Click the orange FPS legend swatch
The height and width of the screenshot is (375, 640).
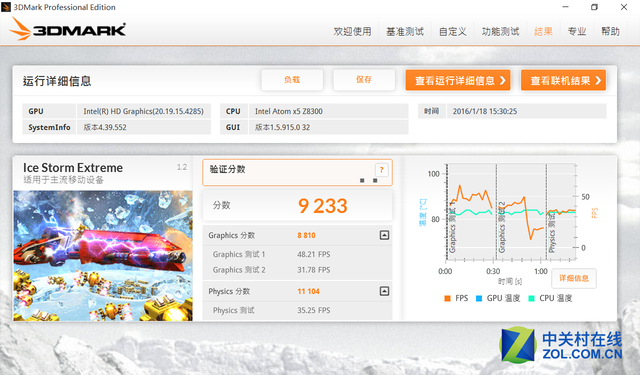click(x=447, y=298)
